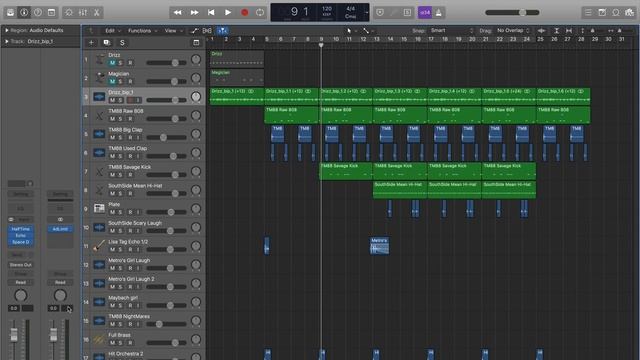Click the Rewind transport button
Image resolution: width=640 pixels, height=360 pixels.
point(178,13)
